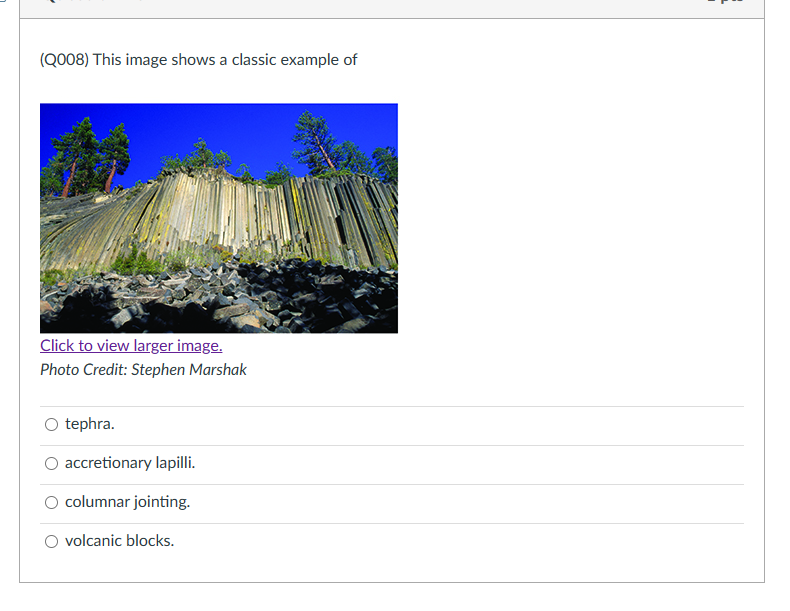Open the Click to view larger image link
The width and height of the screenshot is (790, 611).
[131, 346]
